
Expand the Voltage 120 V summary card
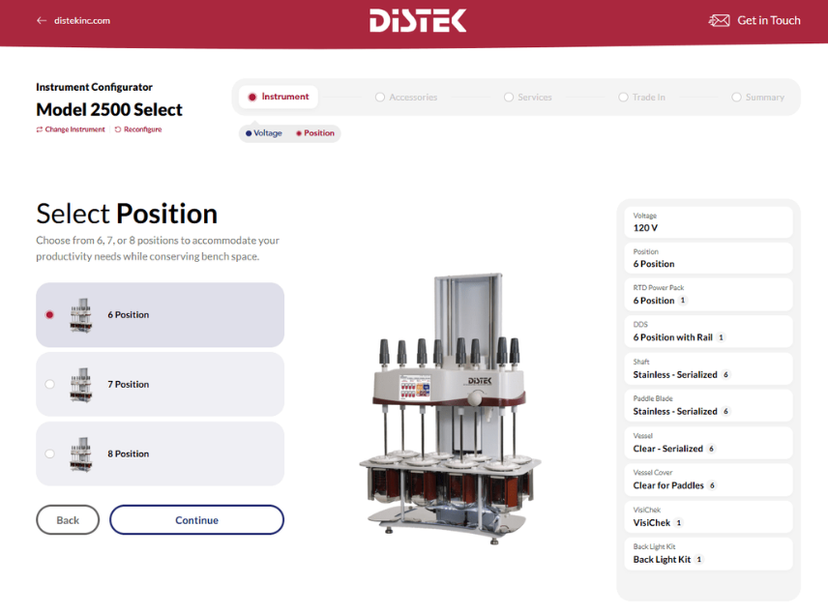pos(708,222)
